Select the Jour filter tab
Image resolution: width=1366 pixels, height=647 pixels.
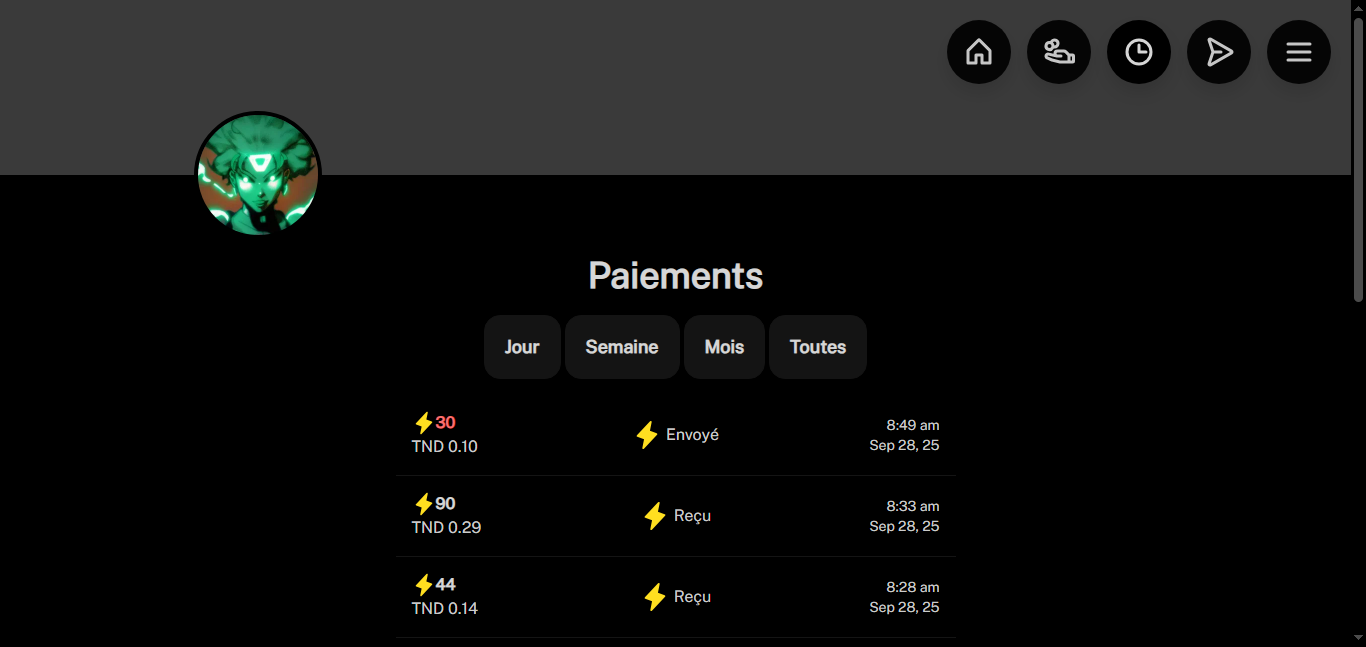[522, 347]
